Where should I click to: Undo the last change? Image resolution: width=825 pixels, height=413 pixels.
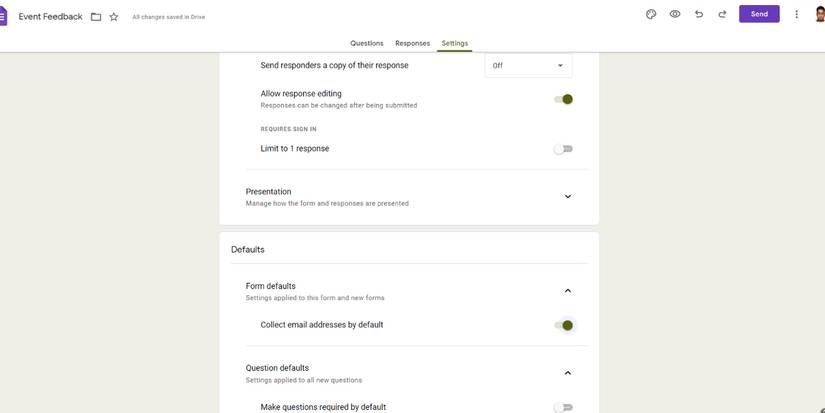[x=698, y=14]
